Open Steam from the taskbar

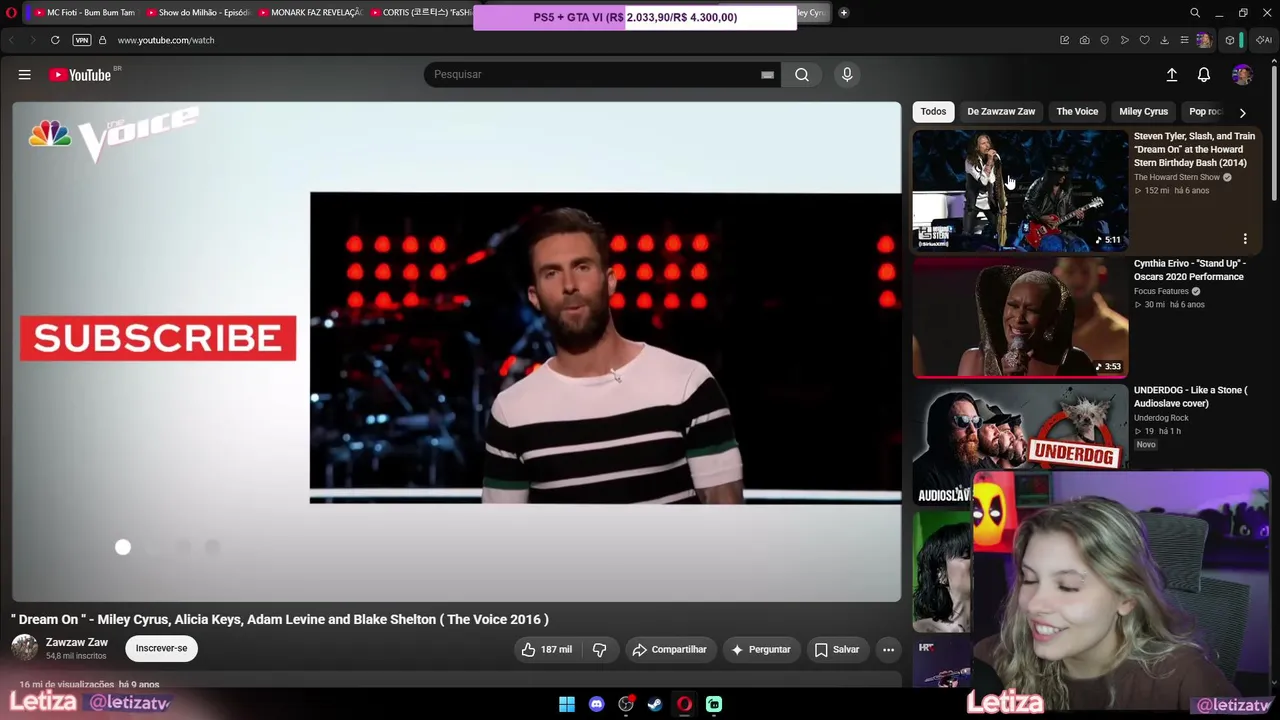pos(655,704)
